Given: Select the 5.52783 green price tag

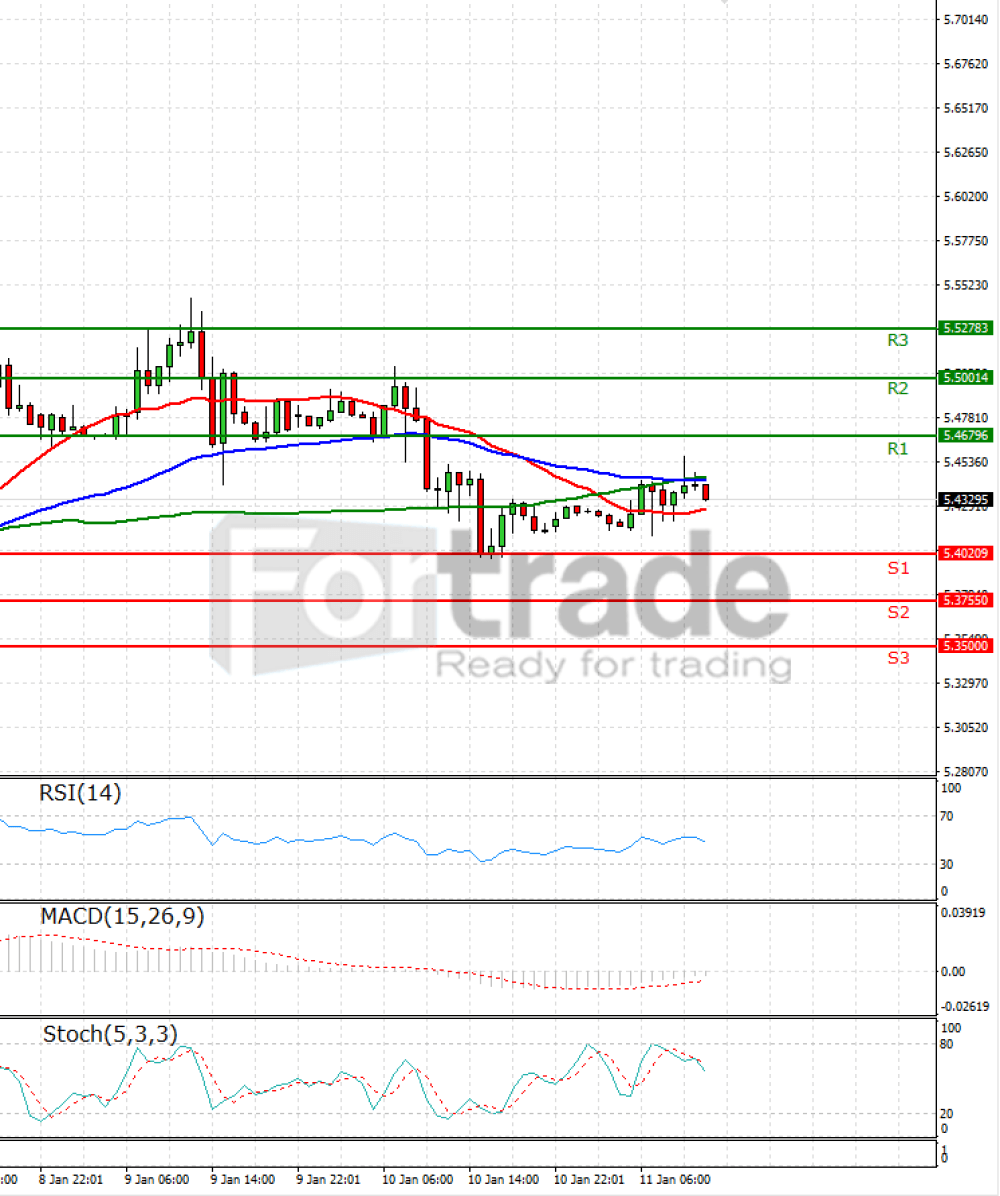Looking at the screenshot, I should (x=965, y=328).
